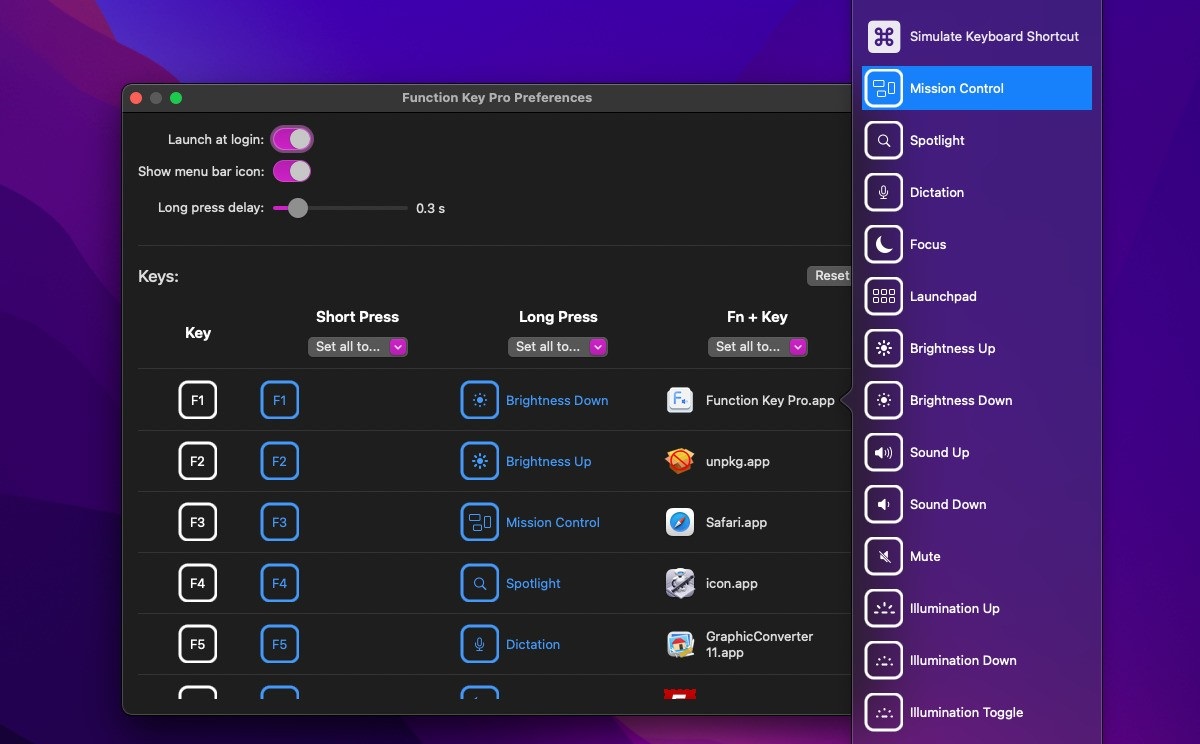Change F2 long press action Brightness Up
The image size is (1200, 744).
(526, 461)
